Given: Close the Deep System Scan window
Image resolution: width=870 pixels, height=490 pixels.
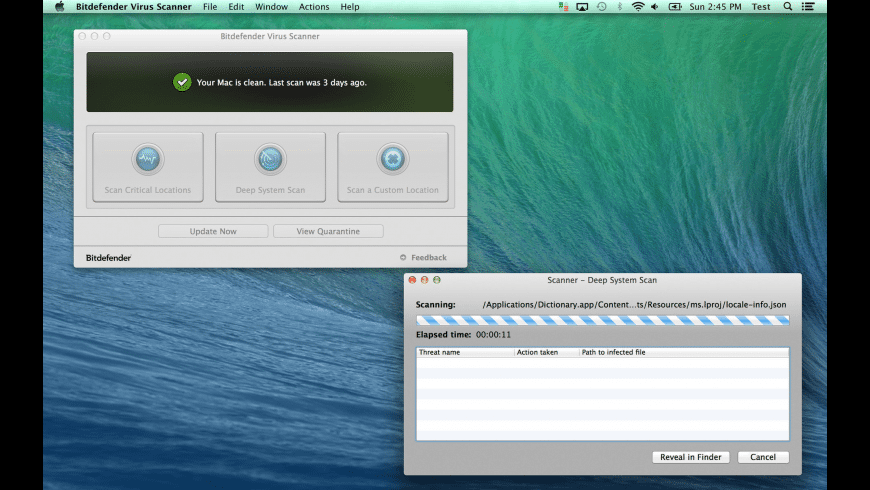Looking at the screenshot, I should tap(412, 280).
